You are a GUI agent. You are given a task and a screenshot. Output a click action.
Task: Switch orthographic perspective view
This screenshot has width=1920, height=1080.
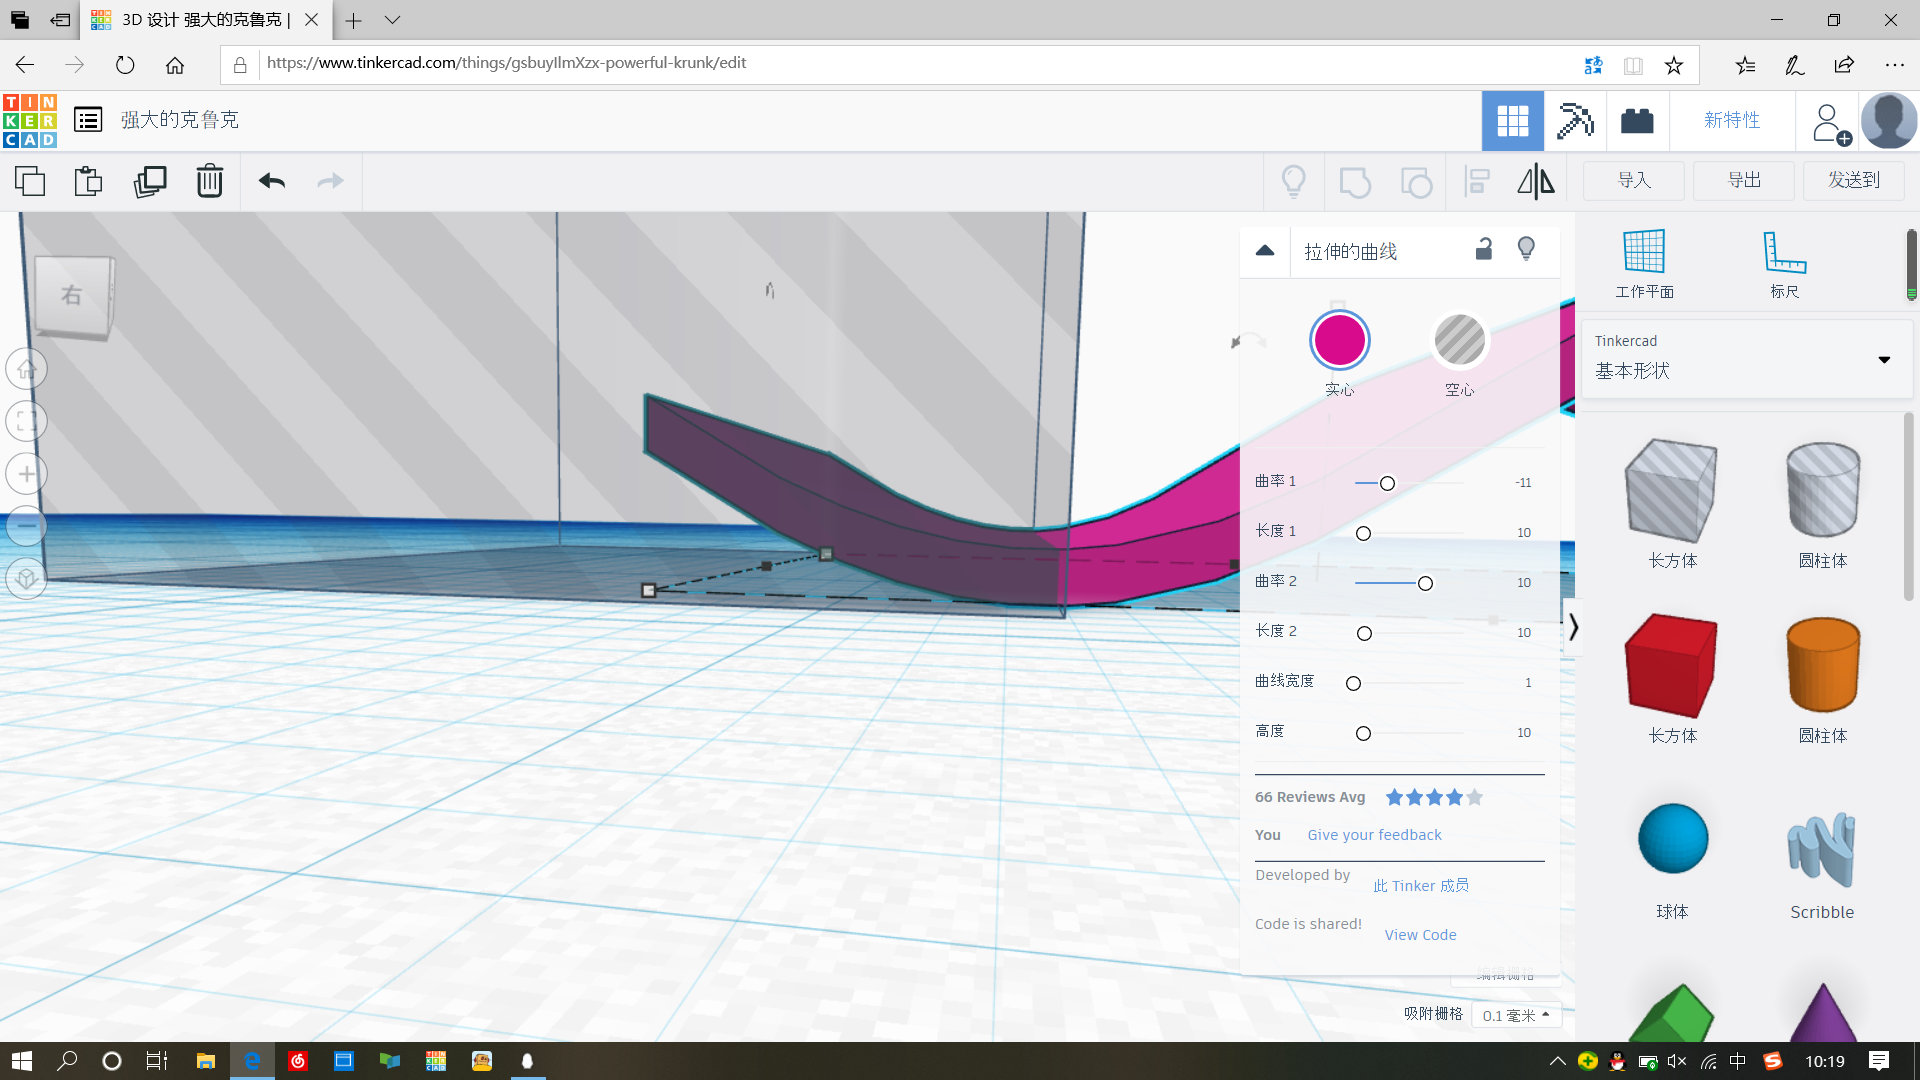(27, 578)
